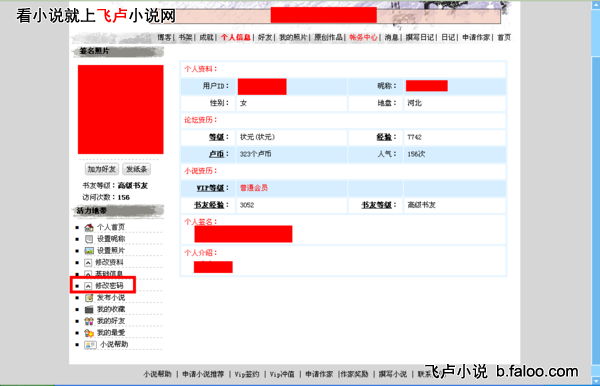
Task: Open the 我的收藏 folder icon
Action: click(x=89, y=309)
